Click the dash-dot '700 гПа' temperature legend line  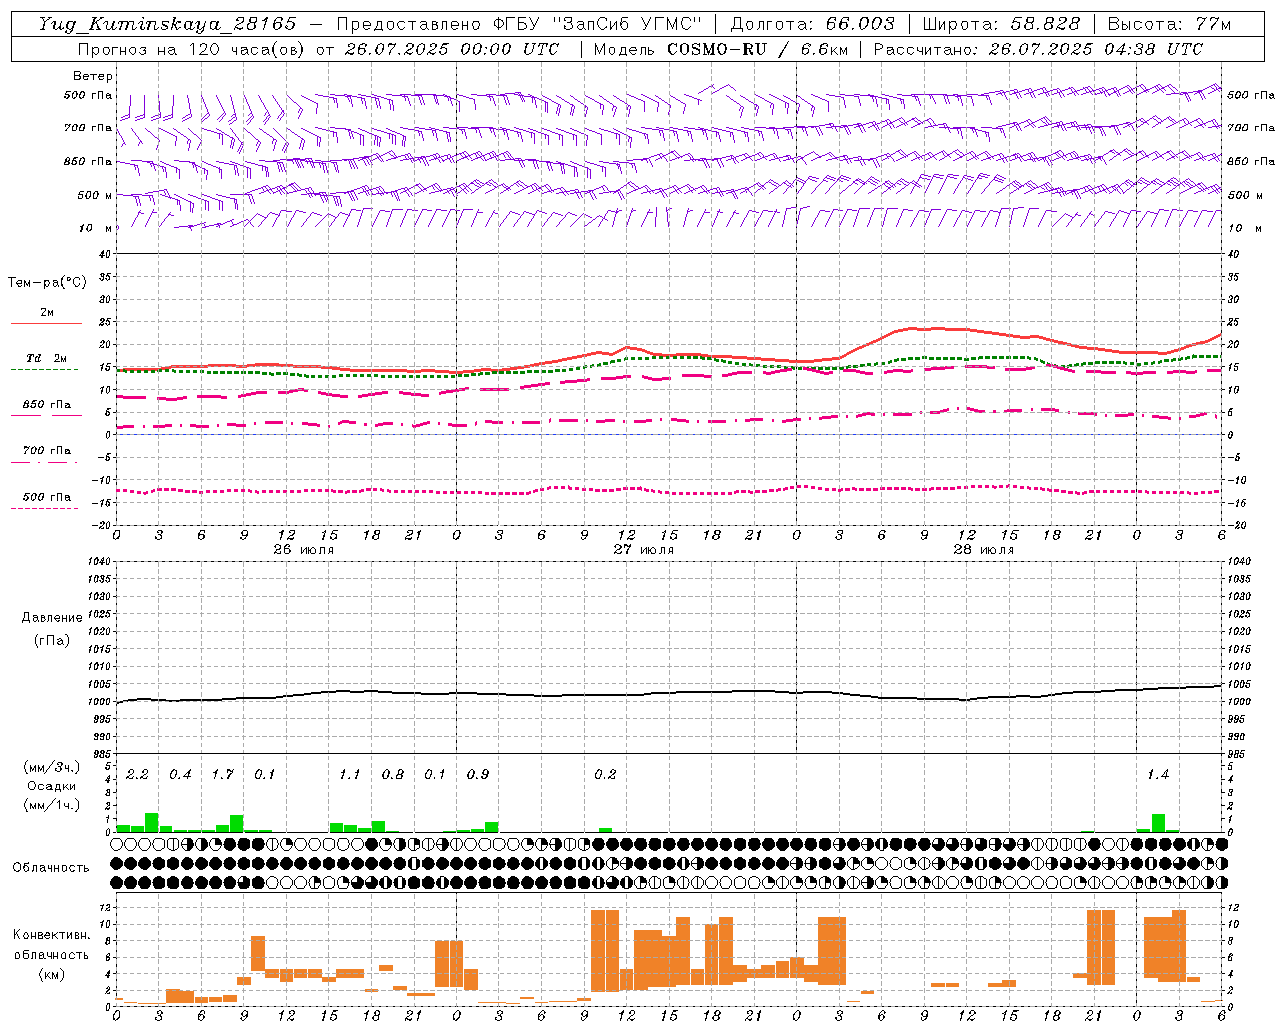tap(45, 462)
